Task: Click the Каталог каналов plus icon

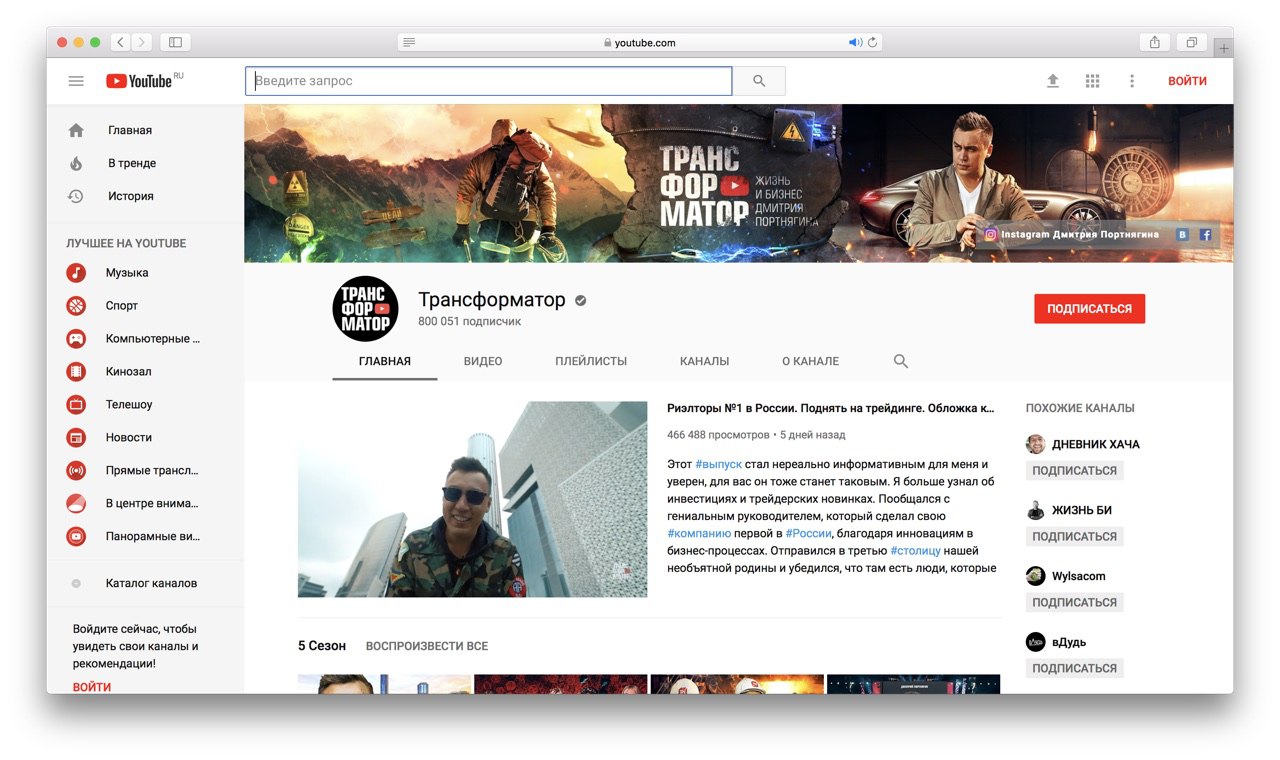Action: (x=76, y=583)
